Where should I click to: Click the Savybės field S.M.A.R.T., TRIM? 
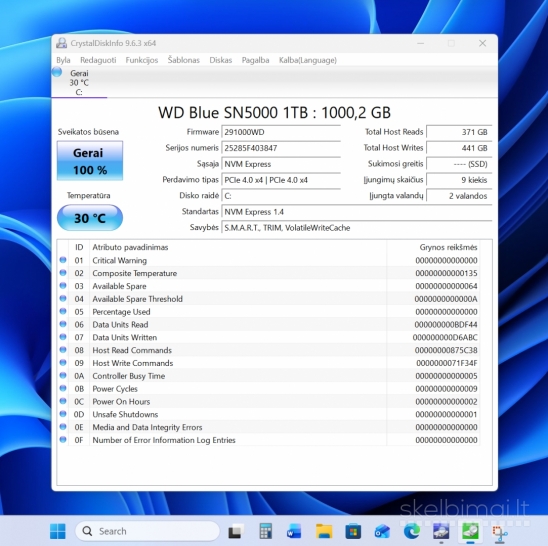pos(357,228)
